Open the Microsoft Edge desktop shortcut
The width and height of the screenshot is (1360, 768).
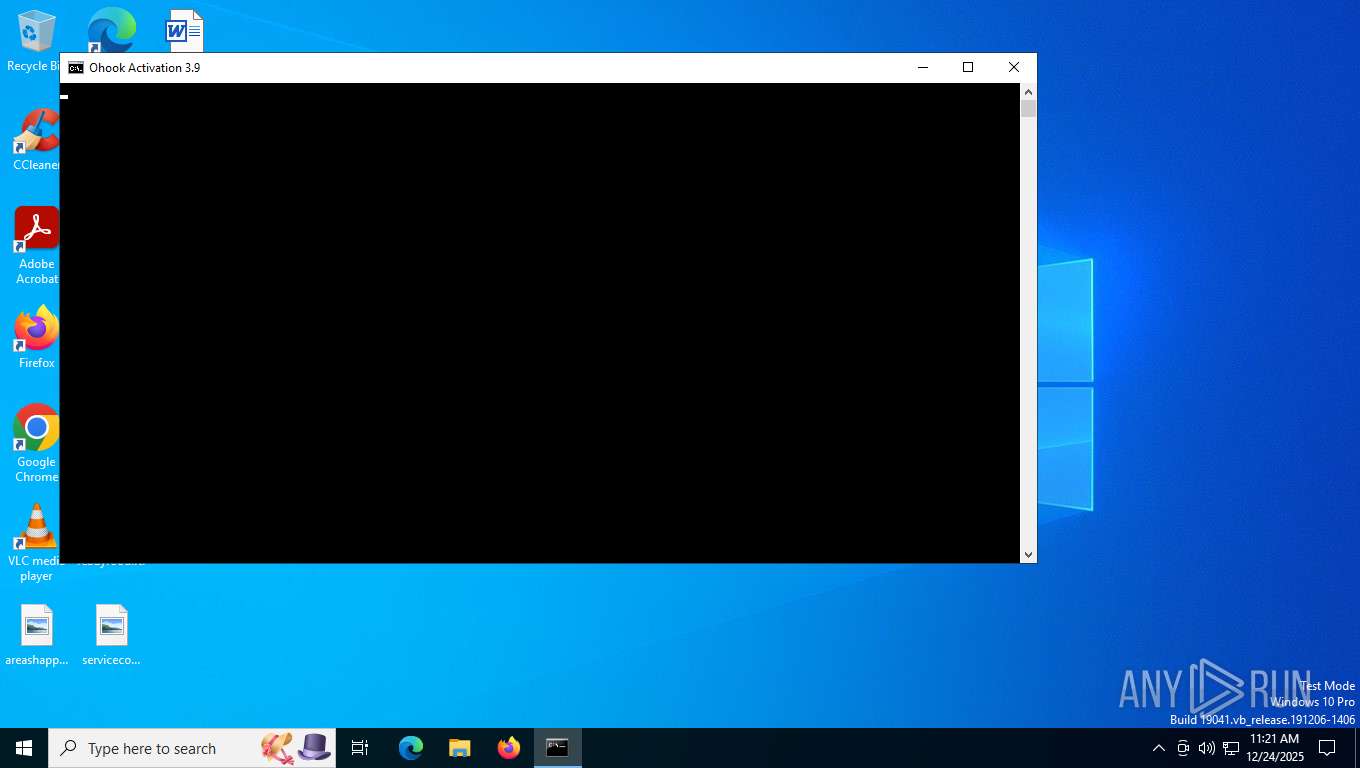[x=111, y=30]
